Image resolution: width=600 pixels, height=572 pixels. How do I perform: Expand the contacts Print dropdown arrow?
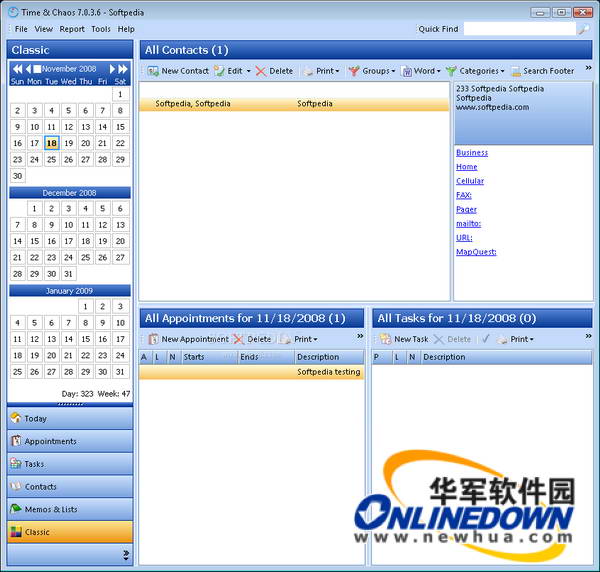coord(337,71)
